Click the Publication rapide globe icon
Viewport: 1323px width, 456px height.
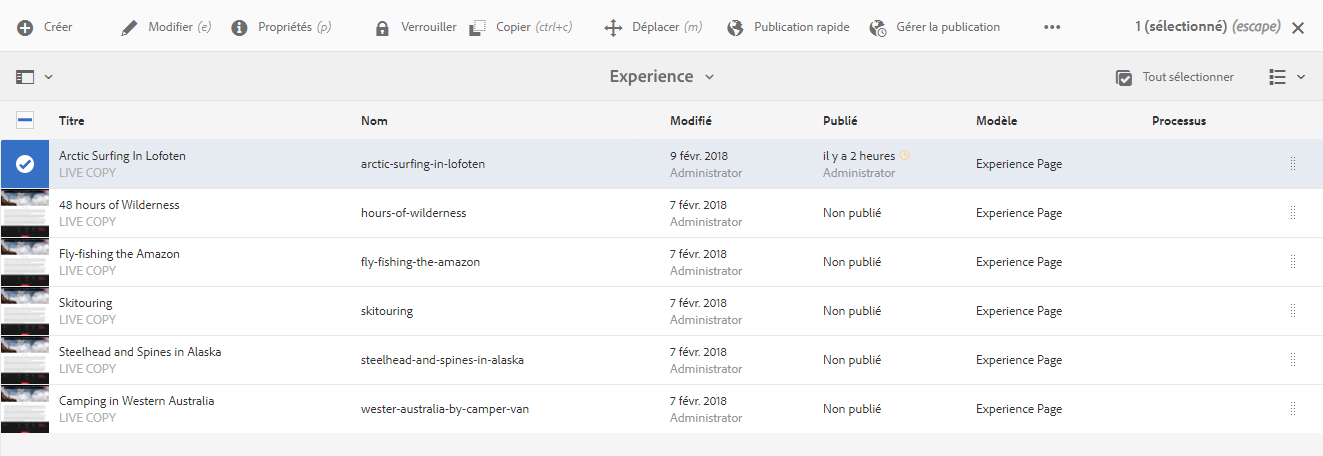tap(735, 28)
